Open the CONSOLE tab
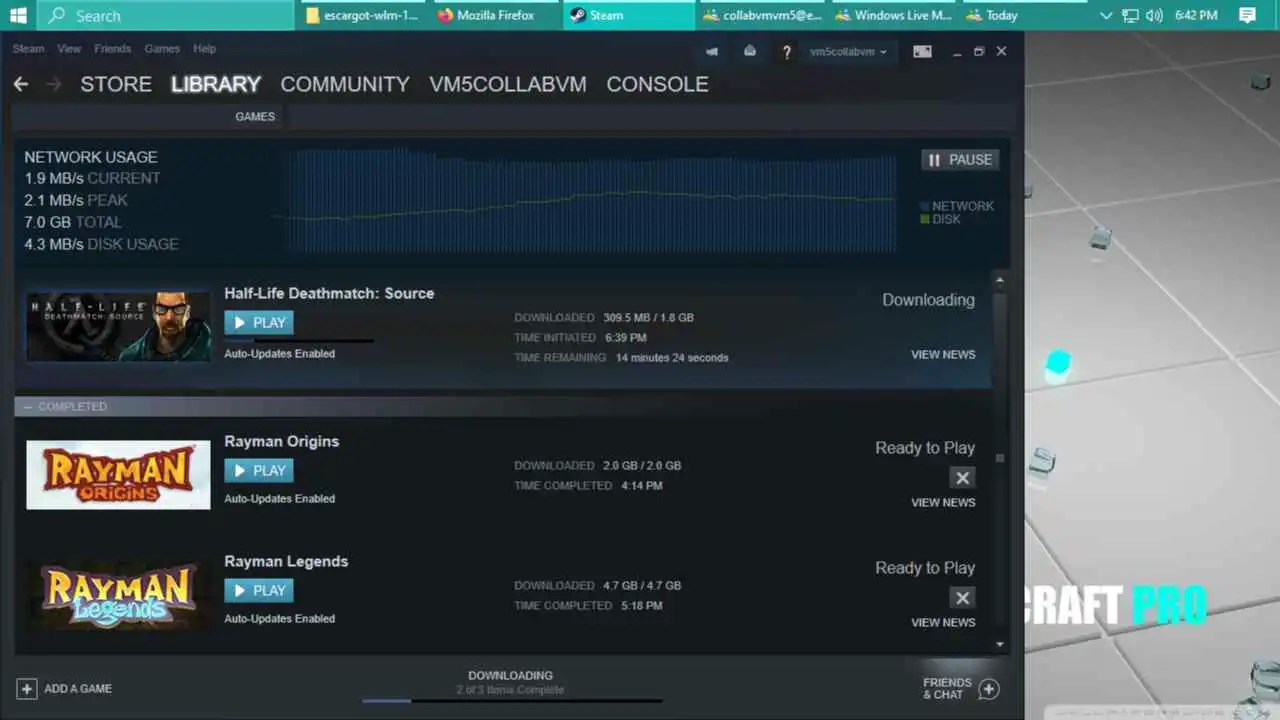 (x=657, y=84)
